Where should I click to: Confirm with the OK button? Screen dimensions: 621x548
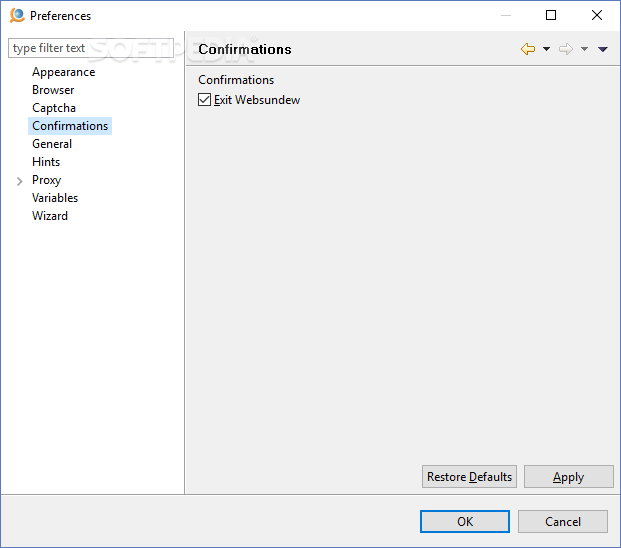[465, 521]
